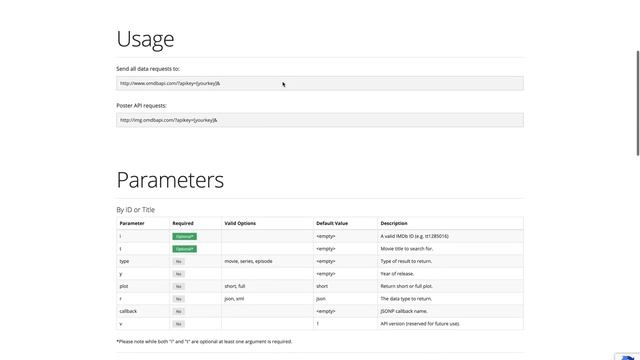The height and width of the screenshot is (360, 640).
Task: Click the "The data type to return." description
Action: (406, 299)
